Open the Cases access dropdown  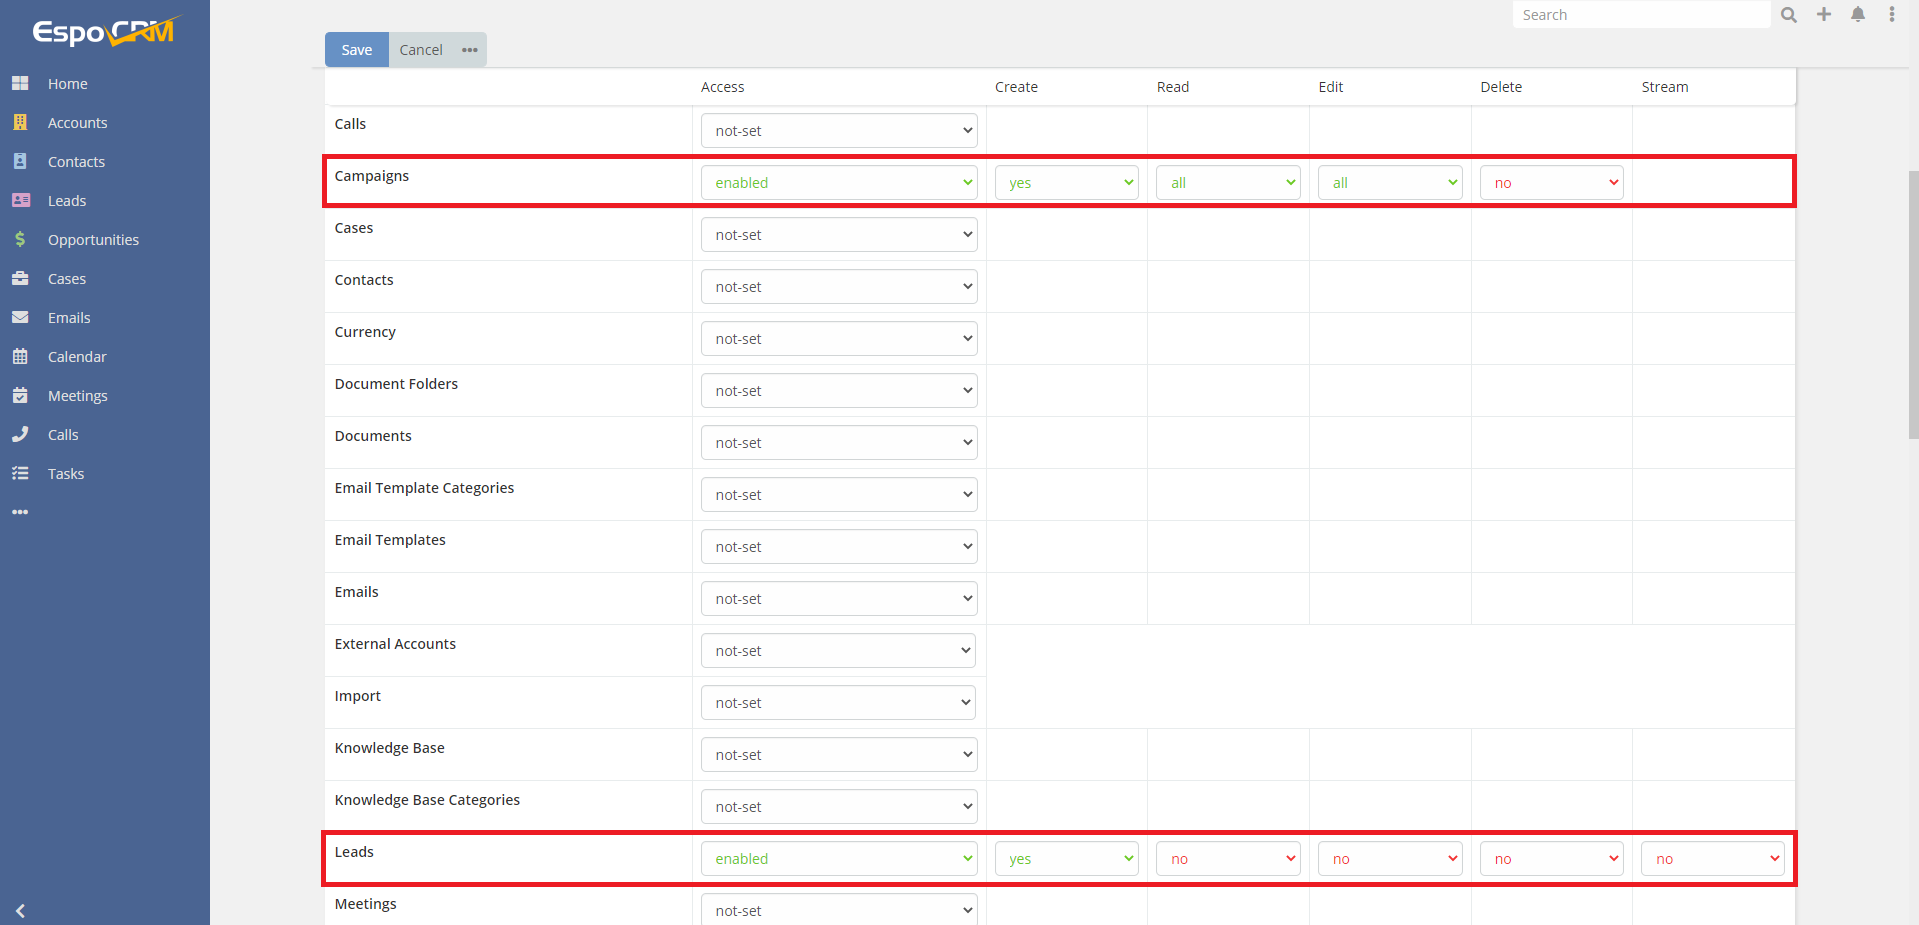click(838, 234)
